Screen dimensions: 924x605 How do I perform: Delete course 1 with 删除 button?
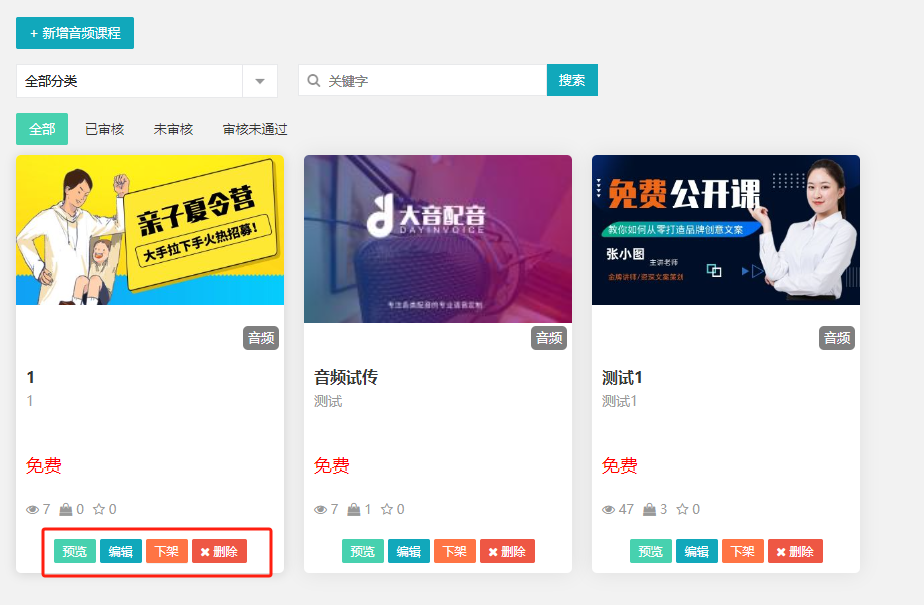click(219, 551)
